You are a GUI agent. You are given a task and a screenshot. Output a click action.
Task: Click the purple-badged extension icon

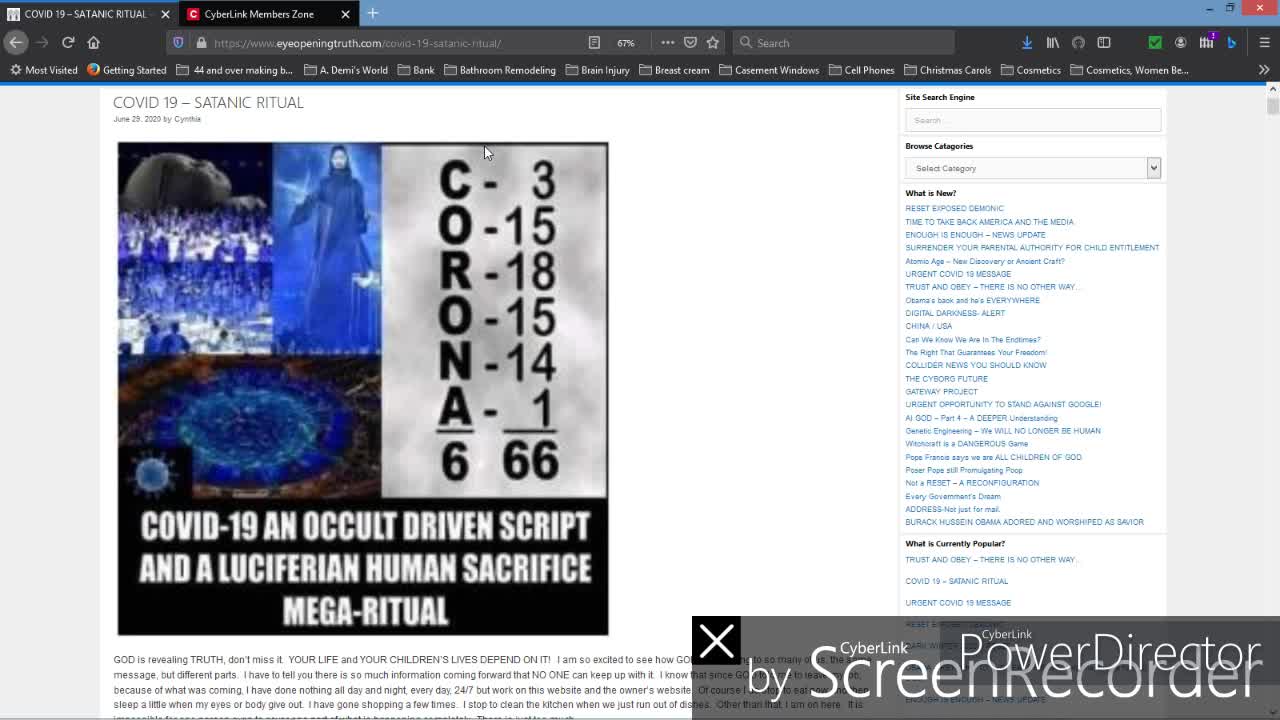click(1207, 42)
